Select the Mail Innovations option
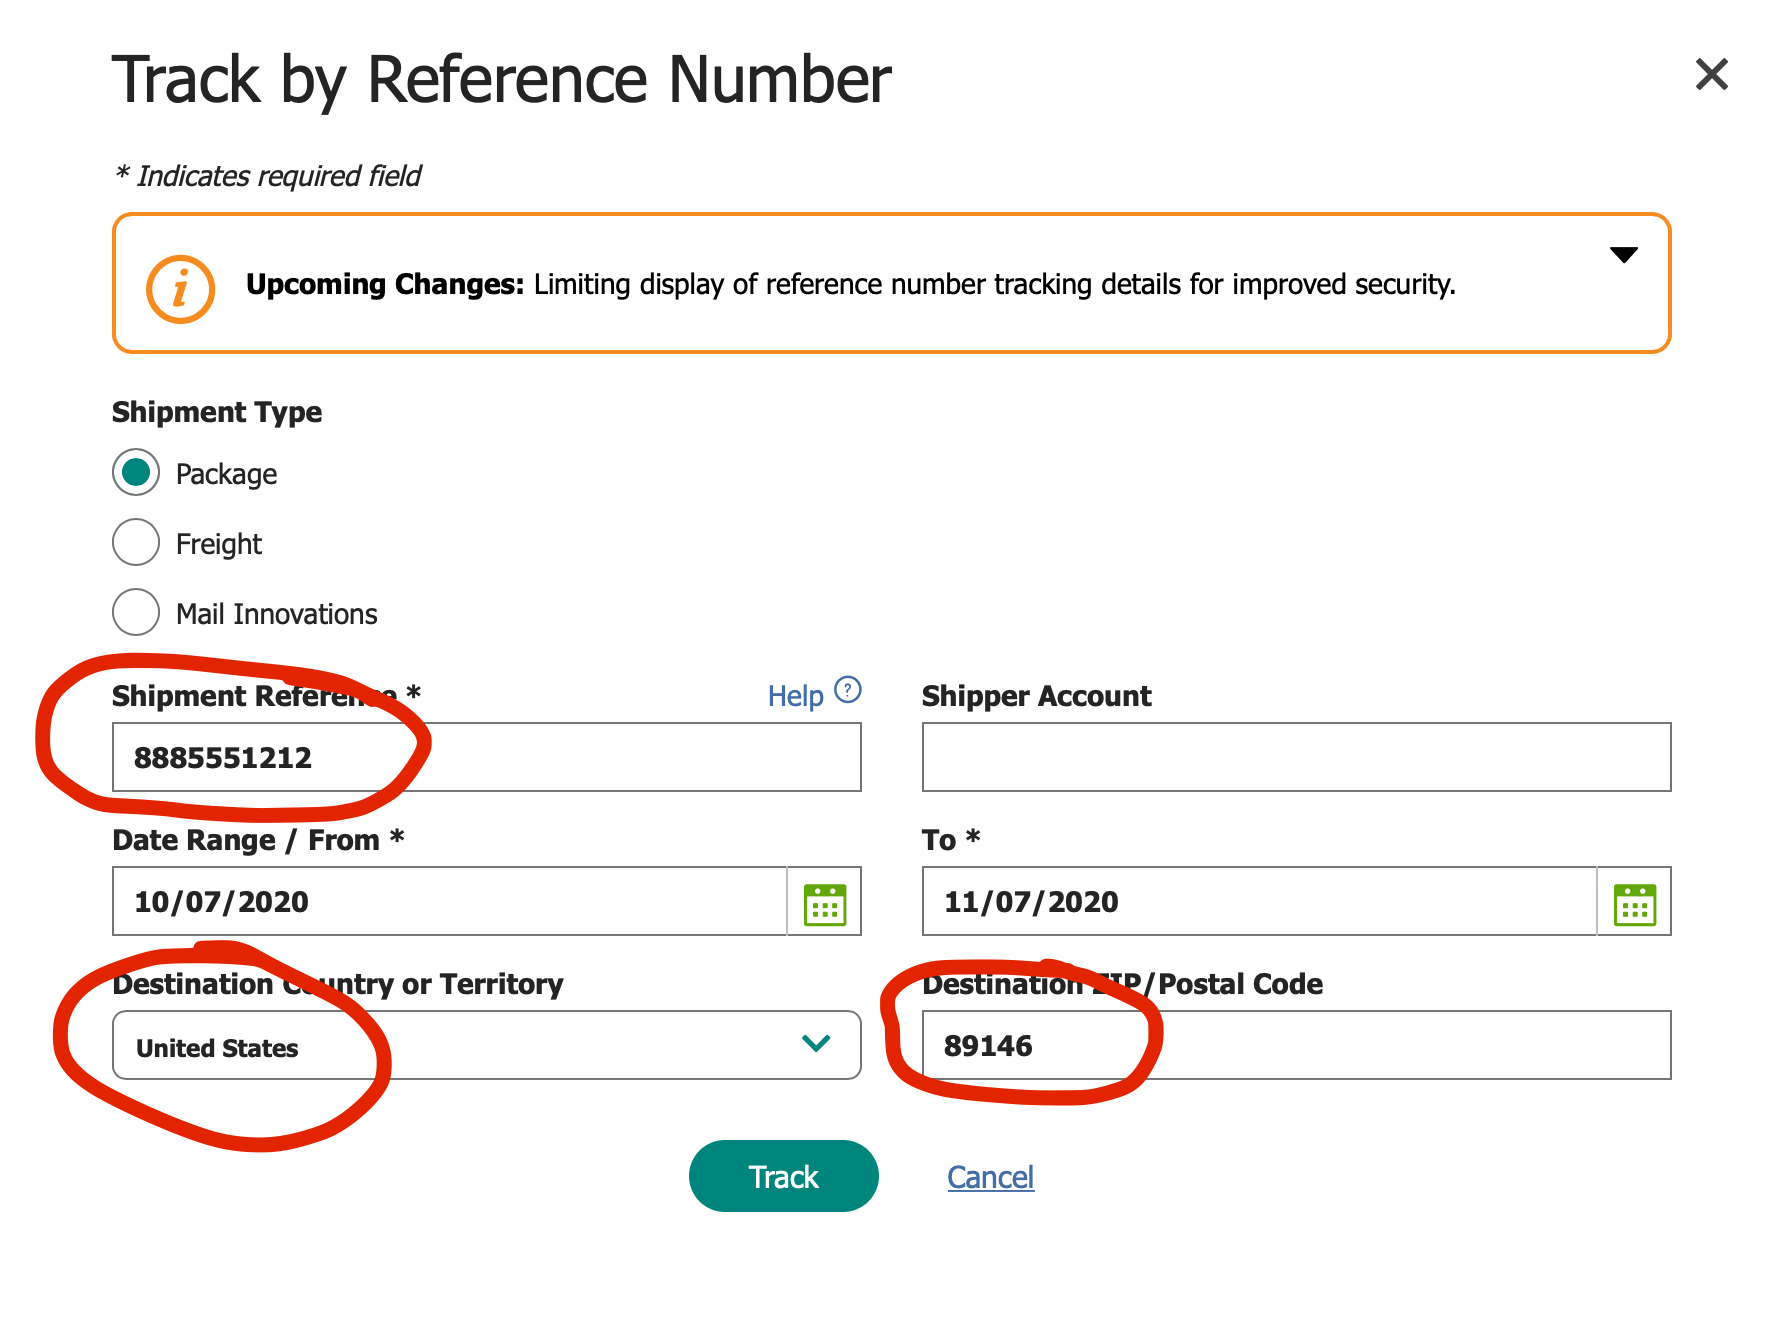The image size is (1786, 1322). pyautogui.click(x=136, y=613)
